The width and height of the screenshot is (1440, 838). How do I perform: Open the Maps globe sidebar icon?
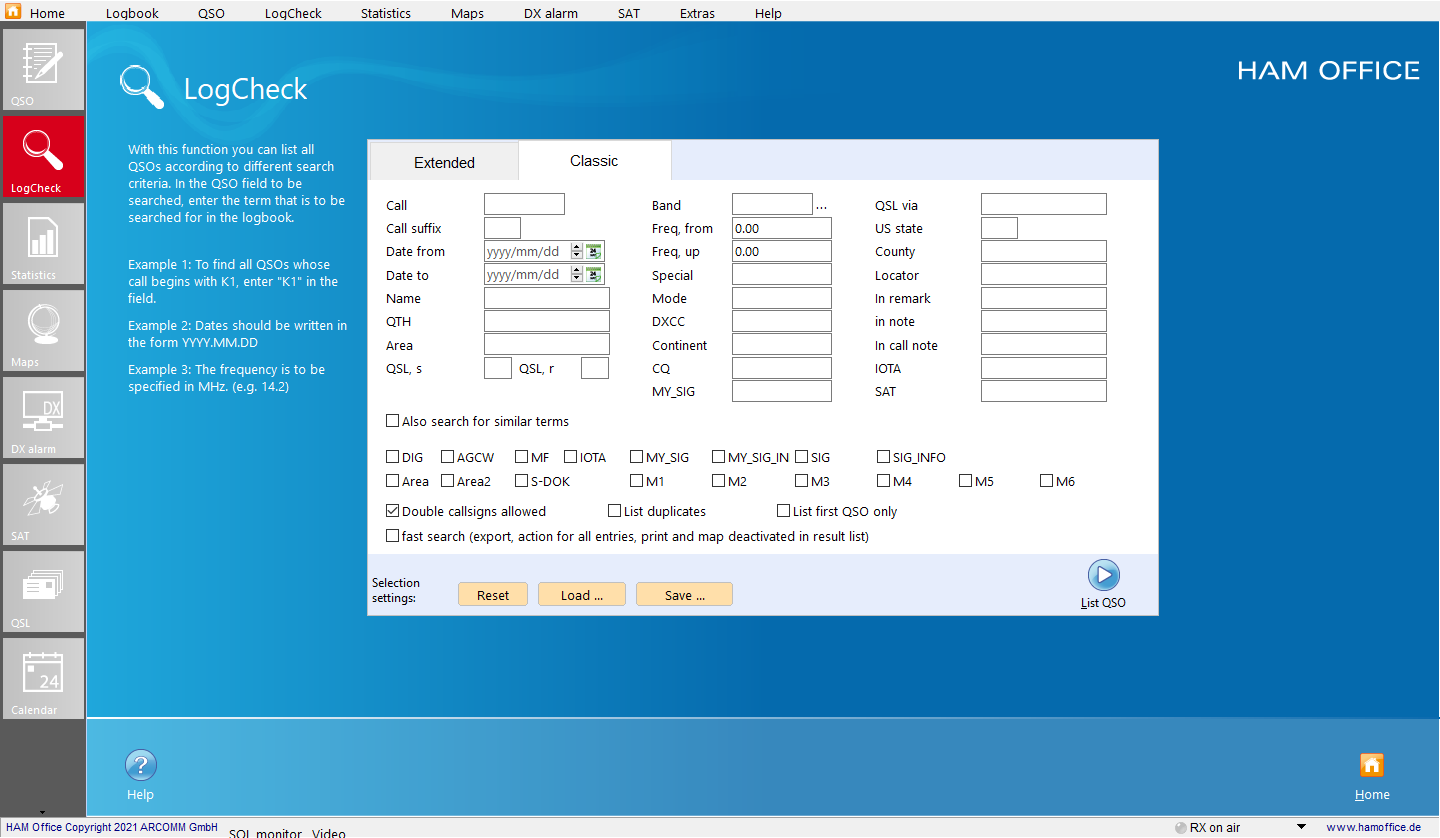click(x=43, y=330)
